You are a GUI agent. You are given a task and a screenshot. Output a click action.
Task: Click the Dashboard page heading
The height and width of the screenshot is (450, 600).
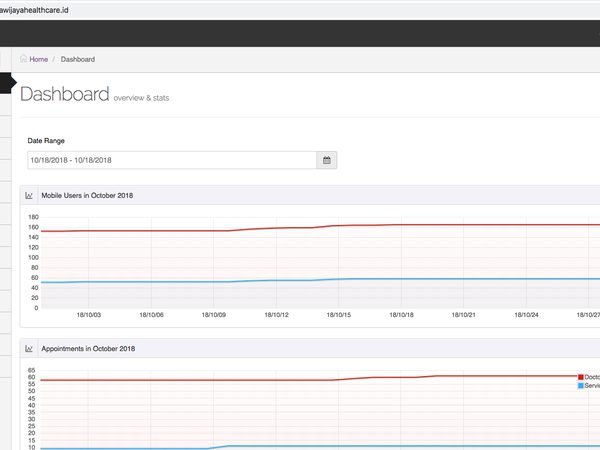(65, 94)
